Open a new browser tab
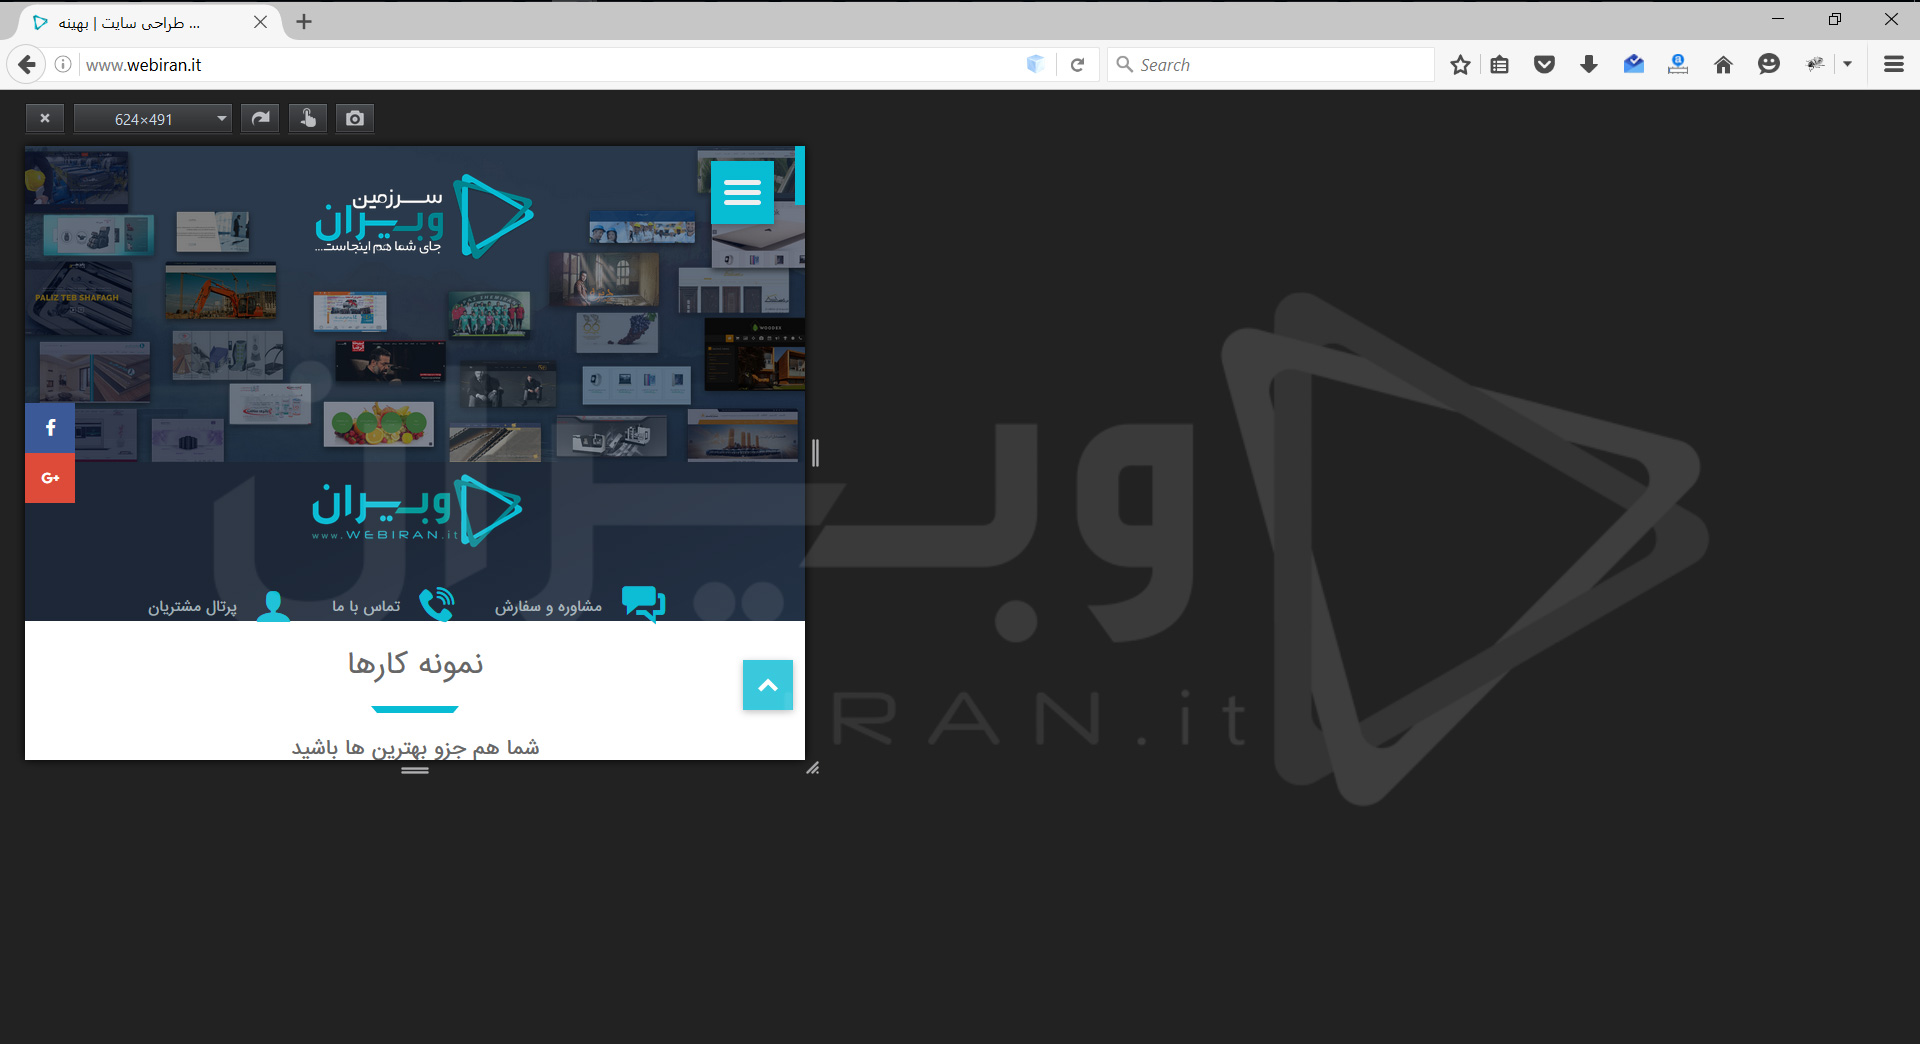 (304, 22)
